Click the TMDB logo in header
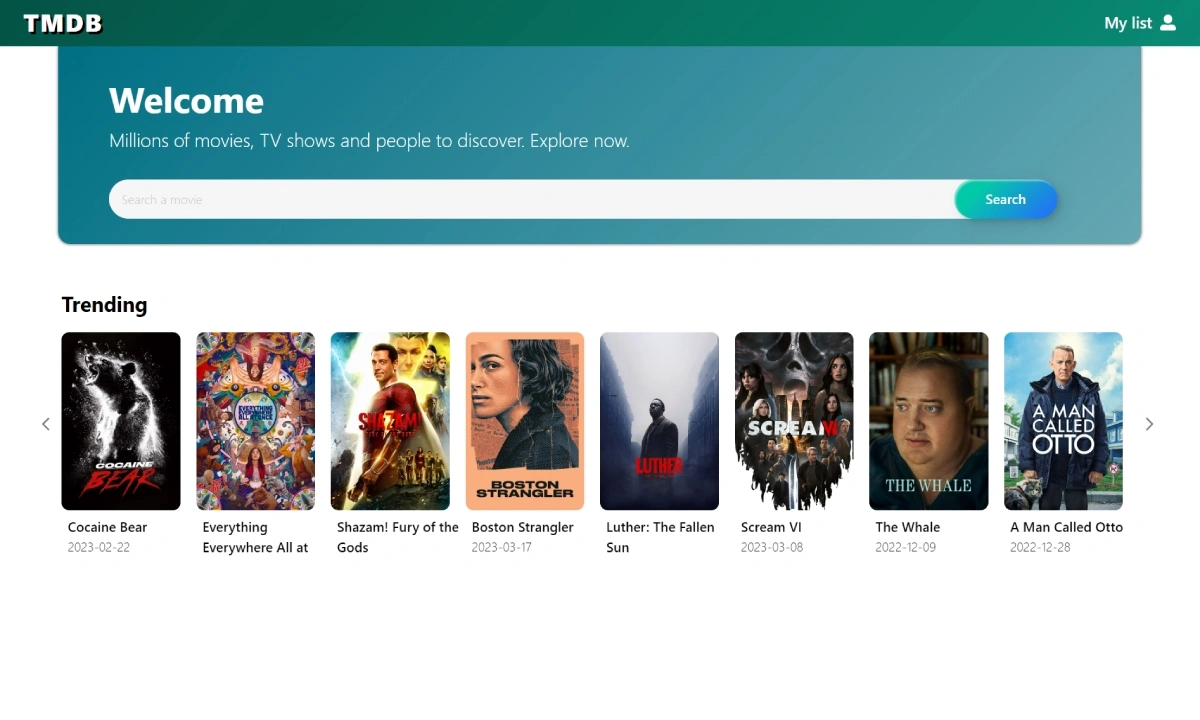The image size is (1200, 720). pos(63,23)
